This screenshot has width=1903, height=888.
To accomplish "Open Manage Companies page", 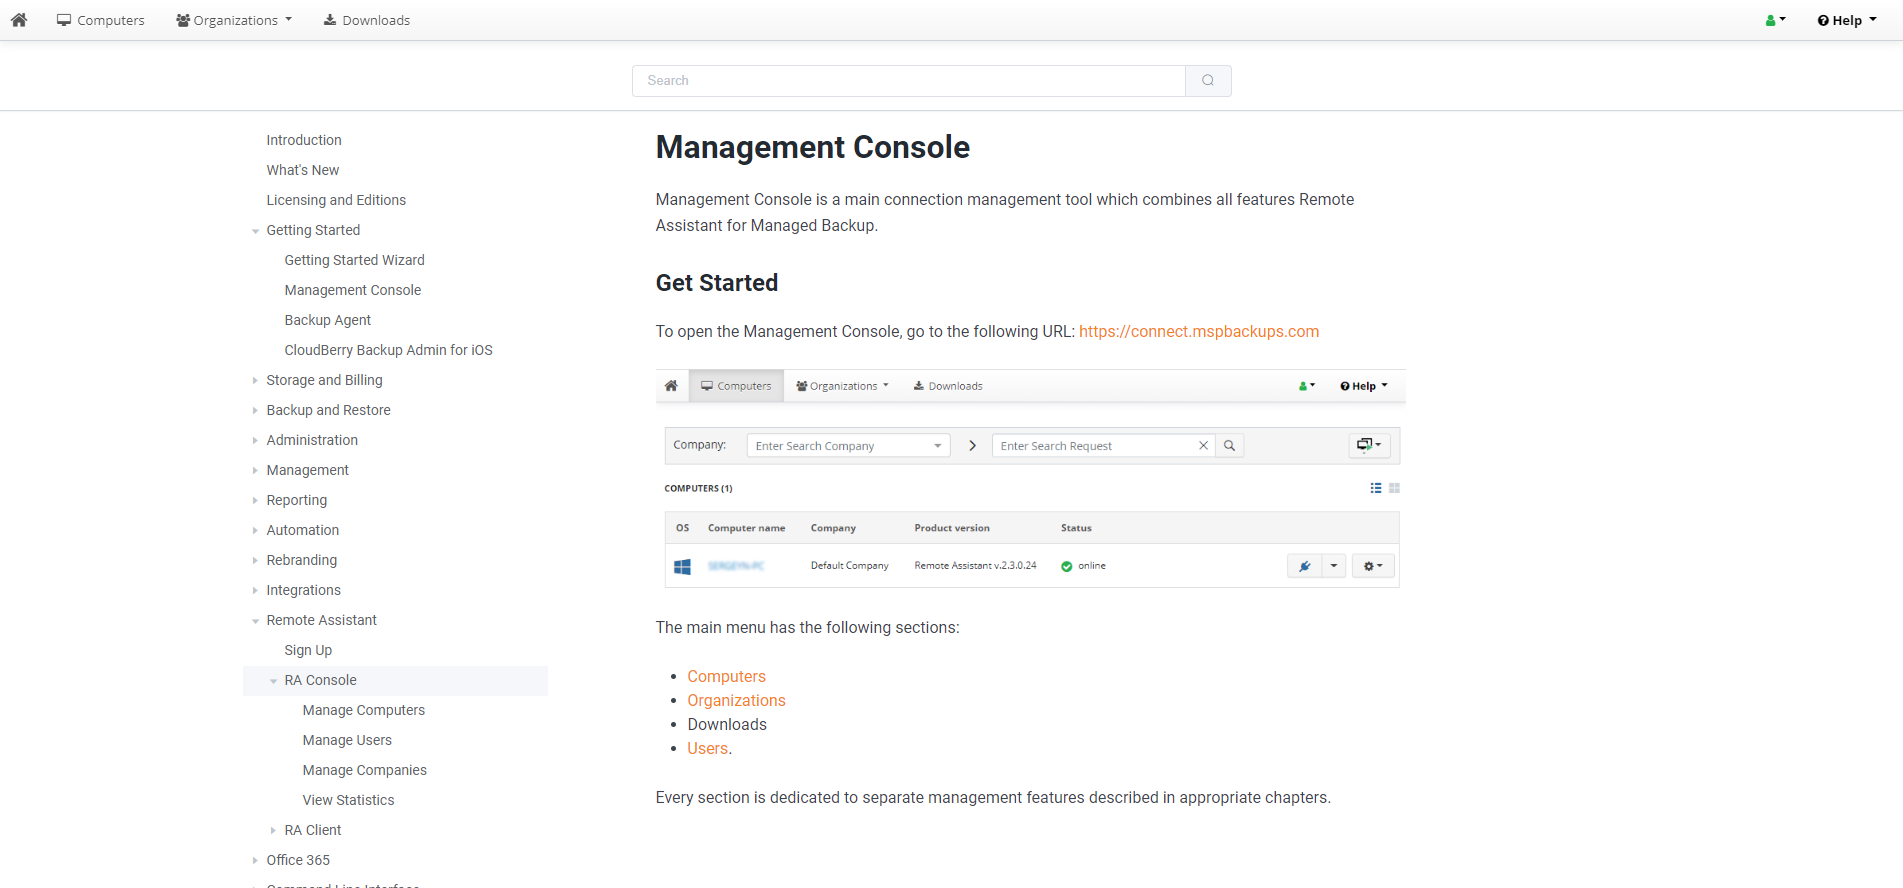I will coord(365,770).
